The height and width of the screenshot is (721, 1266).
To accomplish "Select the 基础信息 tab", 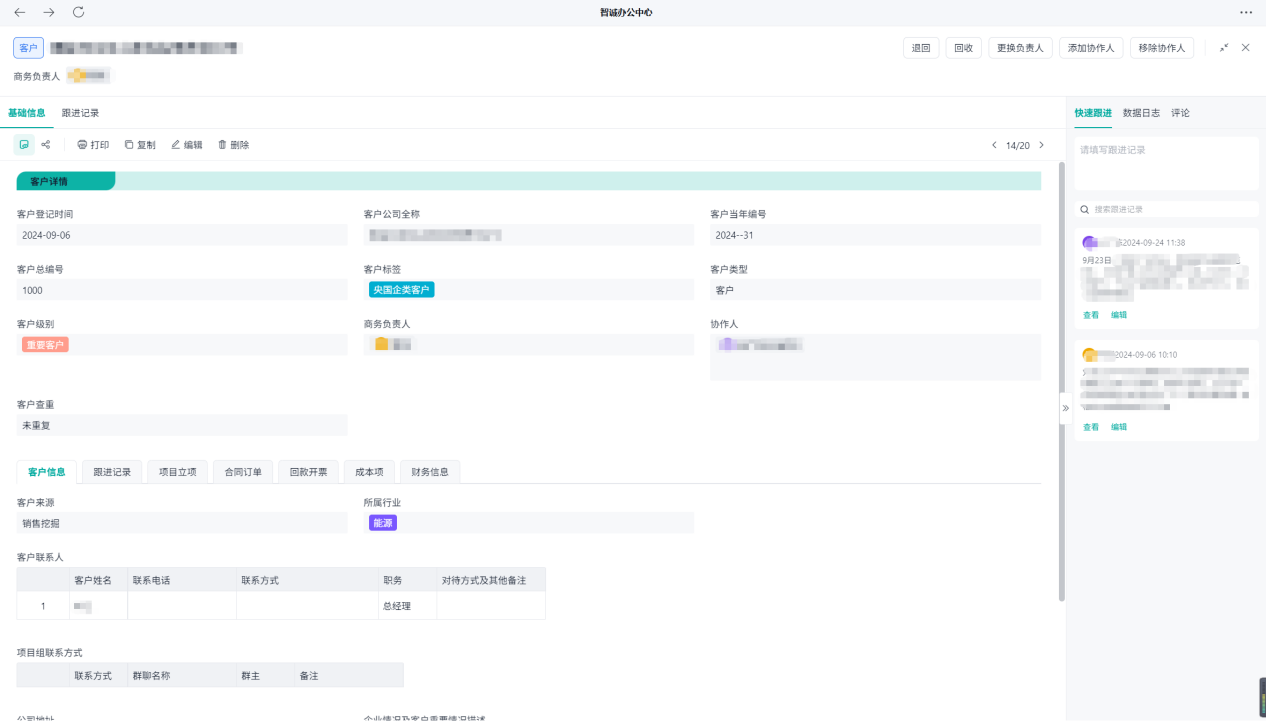I will click(x=27, y=113).
